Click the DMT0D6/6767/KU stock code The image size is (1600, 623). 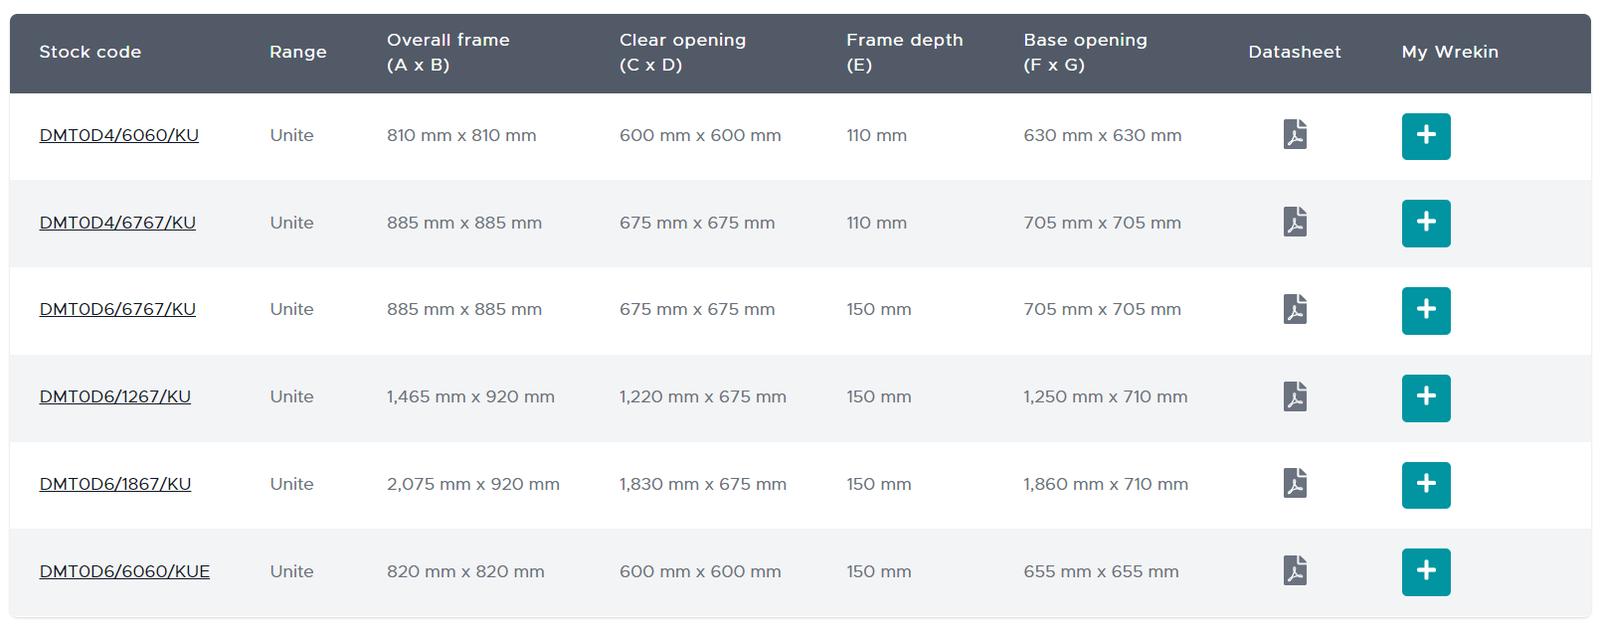pyautogui.click(x=117, y=309)
